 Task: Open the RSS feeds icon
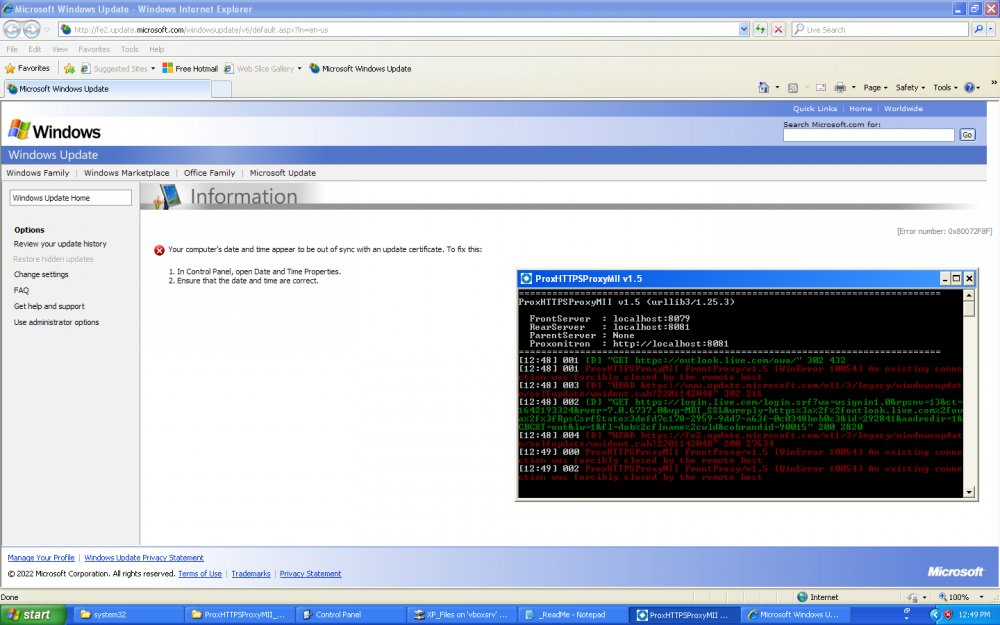pyautogui.click(x=791, y=87)
